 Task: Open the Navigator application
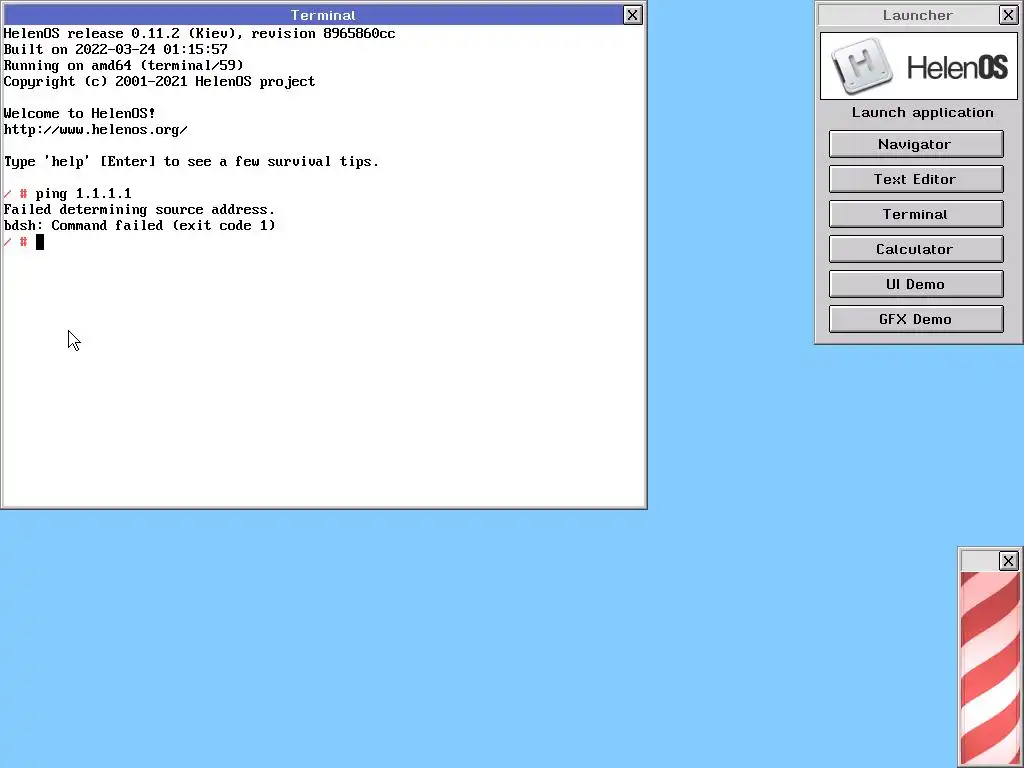point(916,144)
